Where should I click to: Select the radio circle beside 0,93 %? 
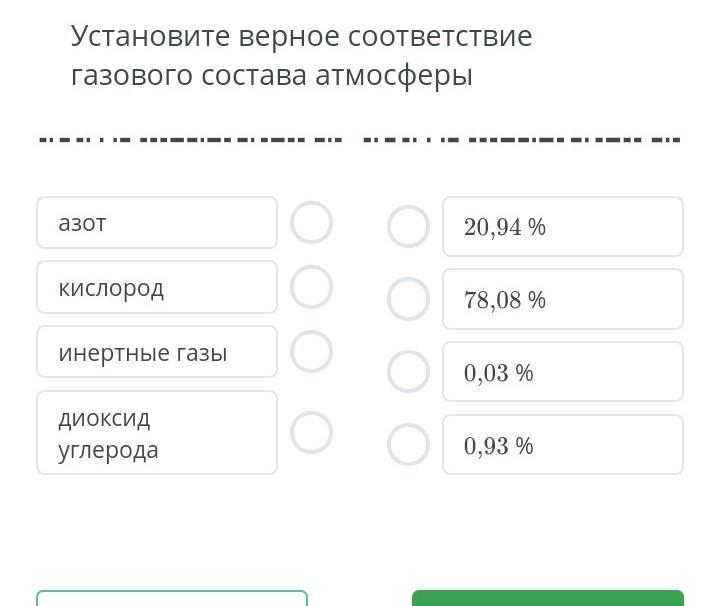[x=408, y=444]
